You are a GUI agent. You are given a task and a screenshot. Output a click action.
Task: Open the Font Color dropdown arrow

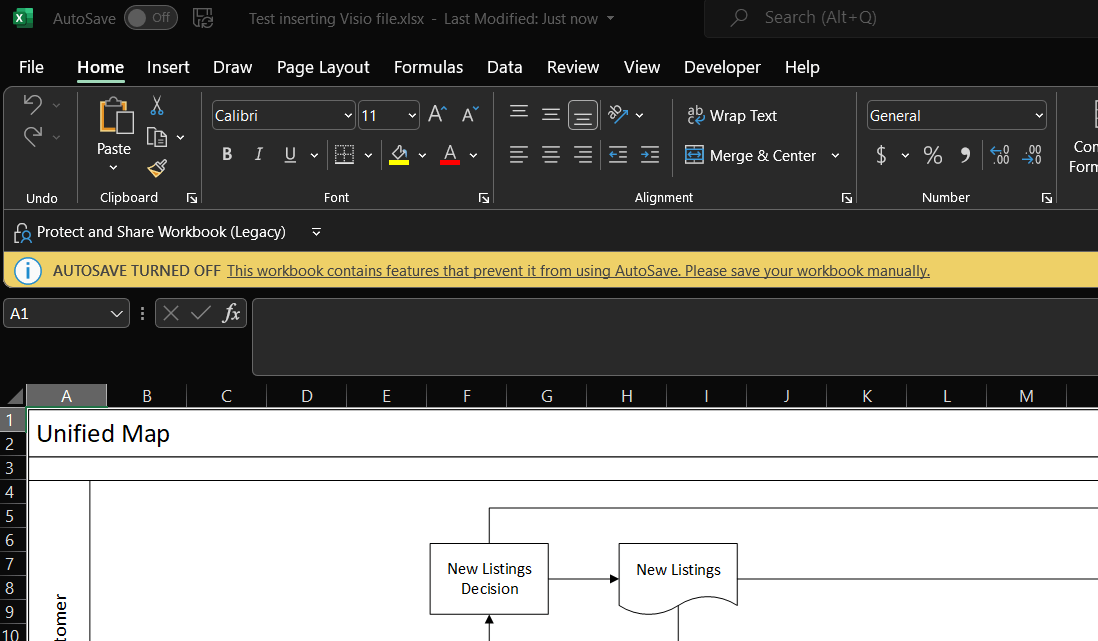pos(473,156)
